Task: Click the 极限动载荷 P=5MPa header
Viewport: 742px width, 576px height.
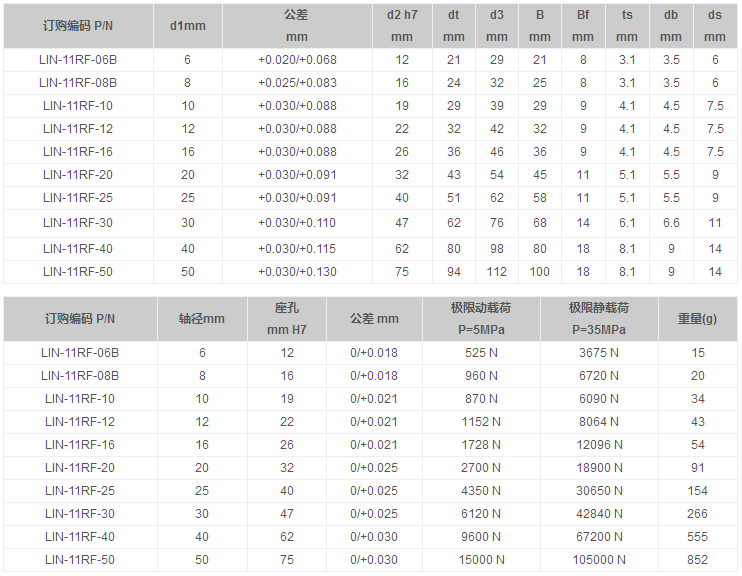Action: [478, 319]
